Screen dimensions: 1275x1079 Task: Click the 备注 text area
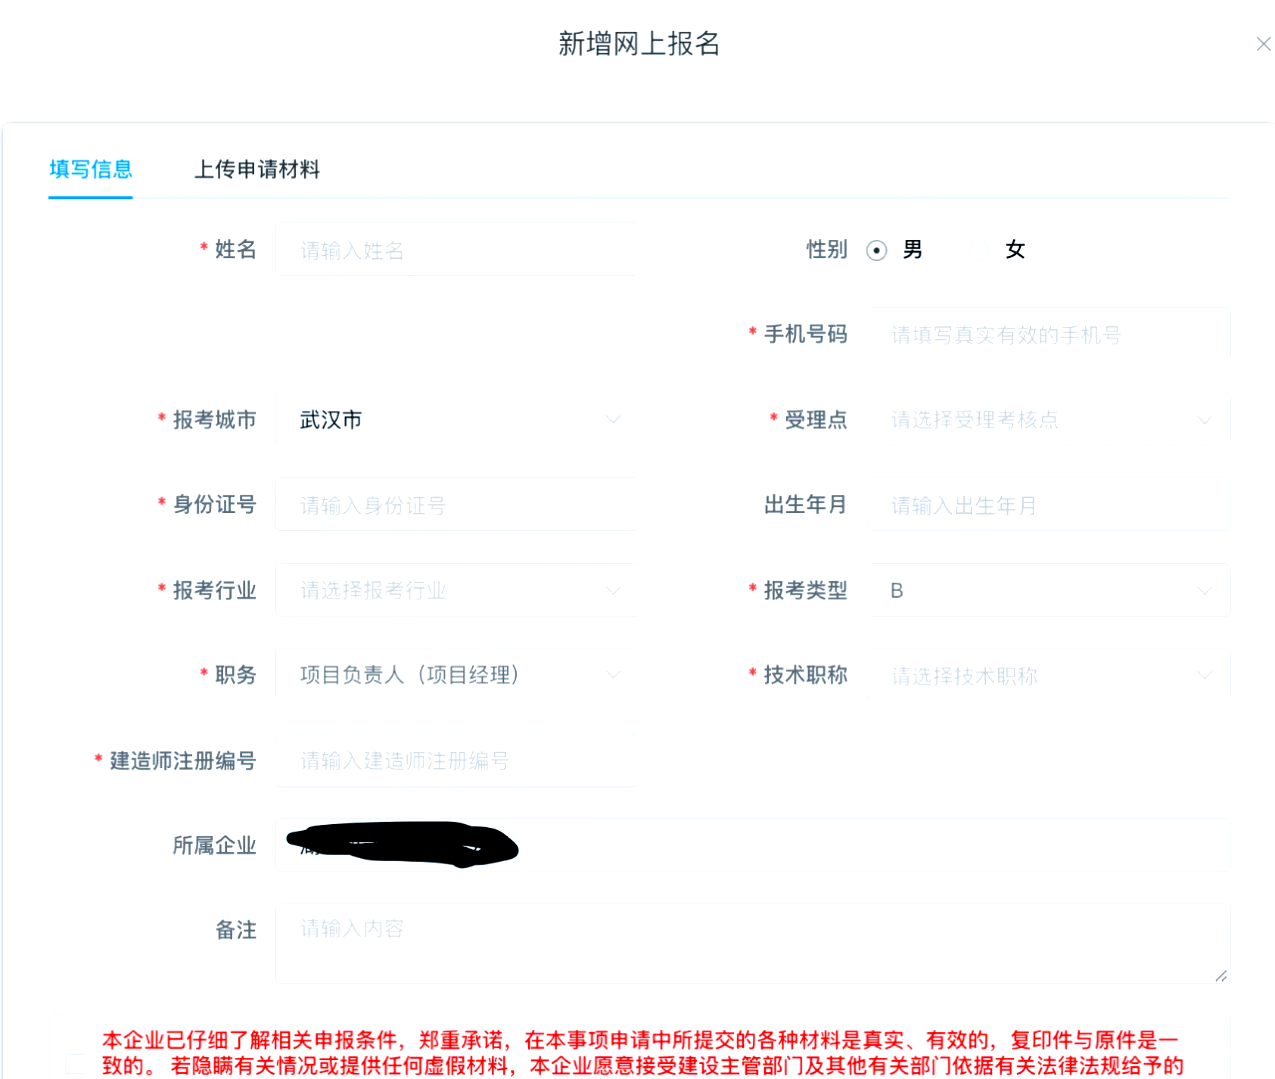(753, 943)
